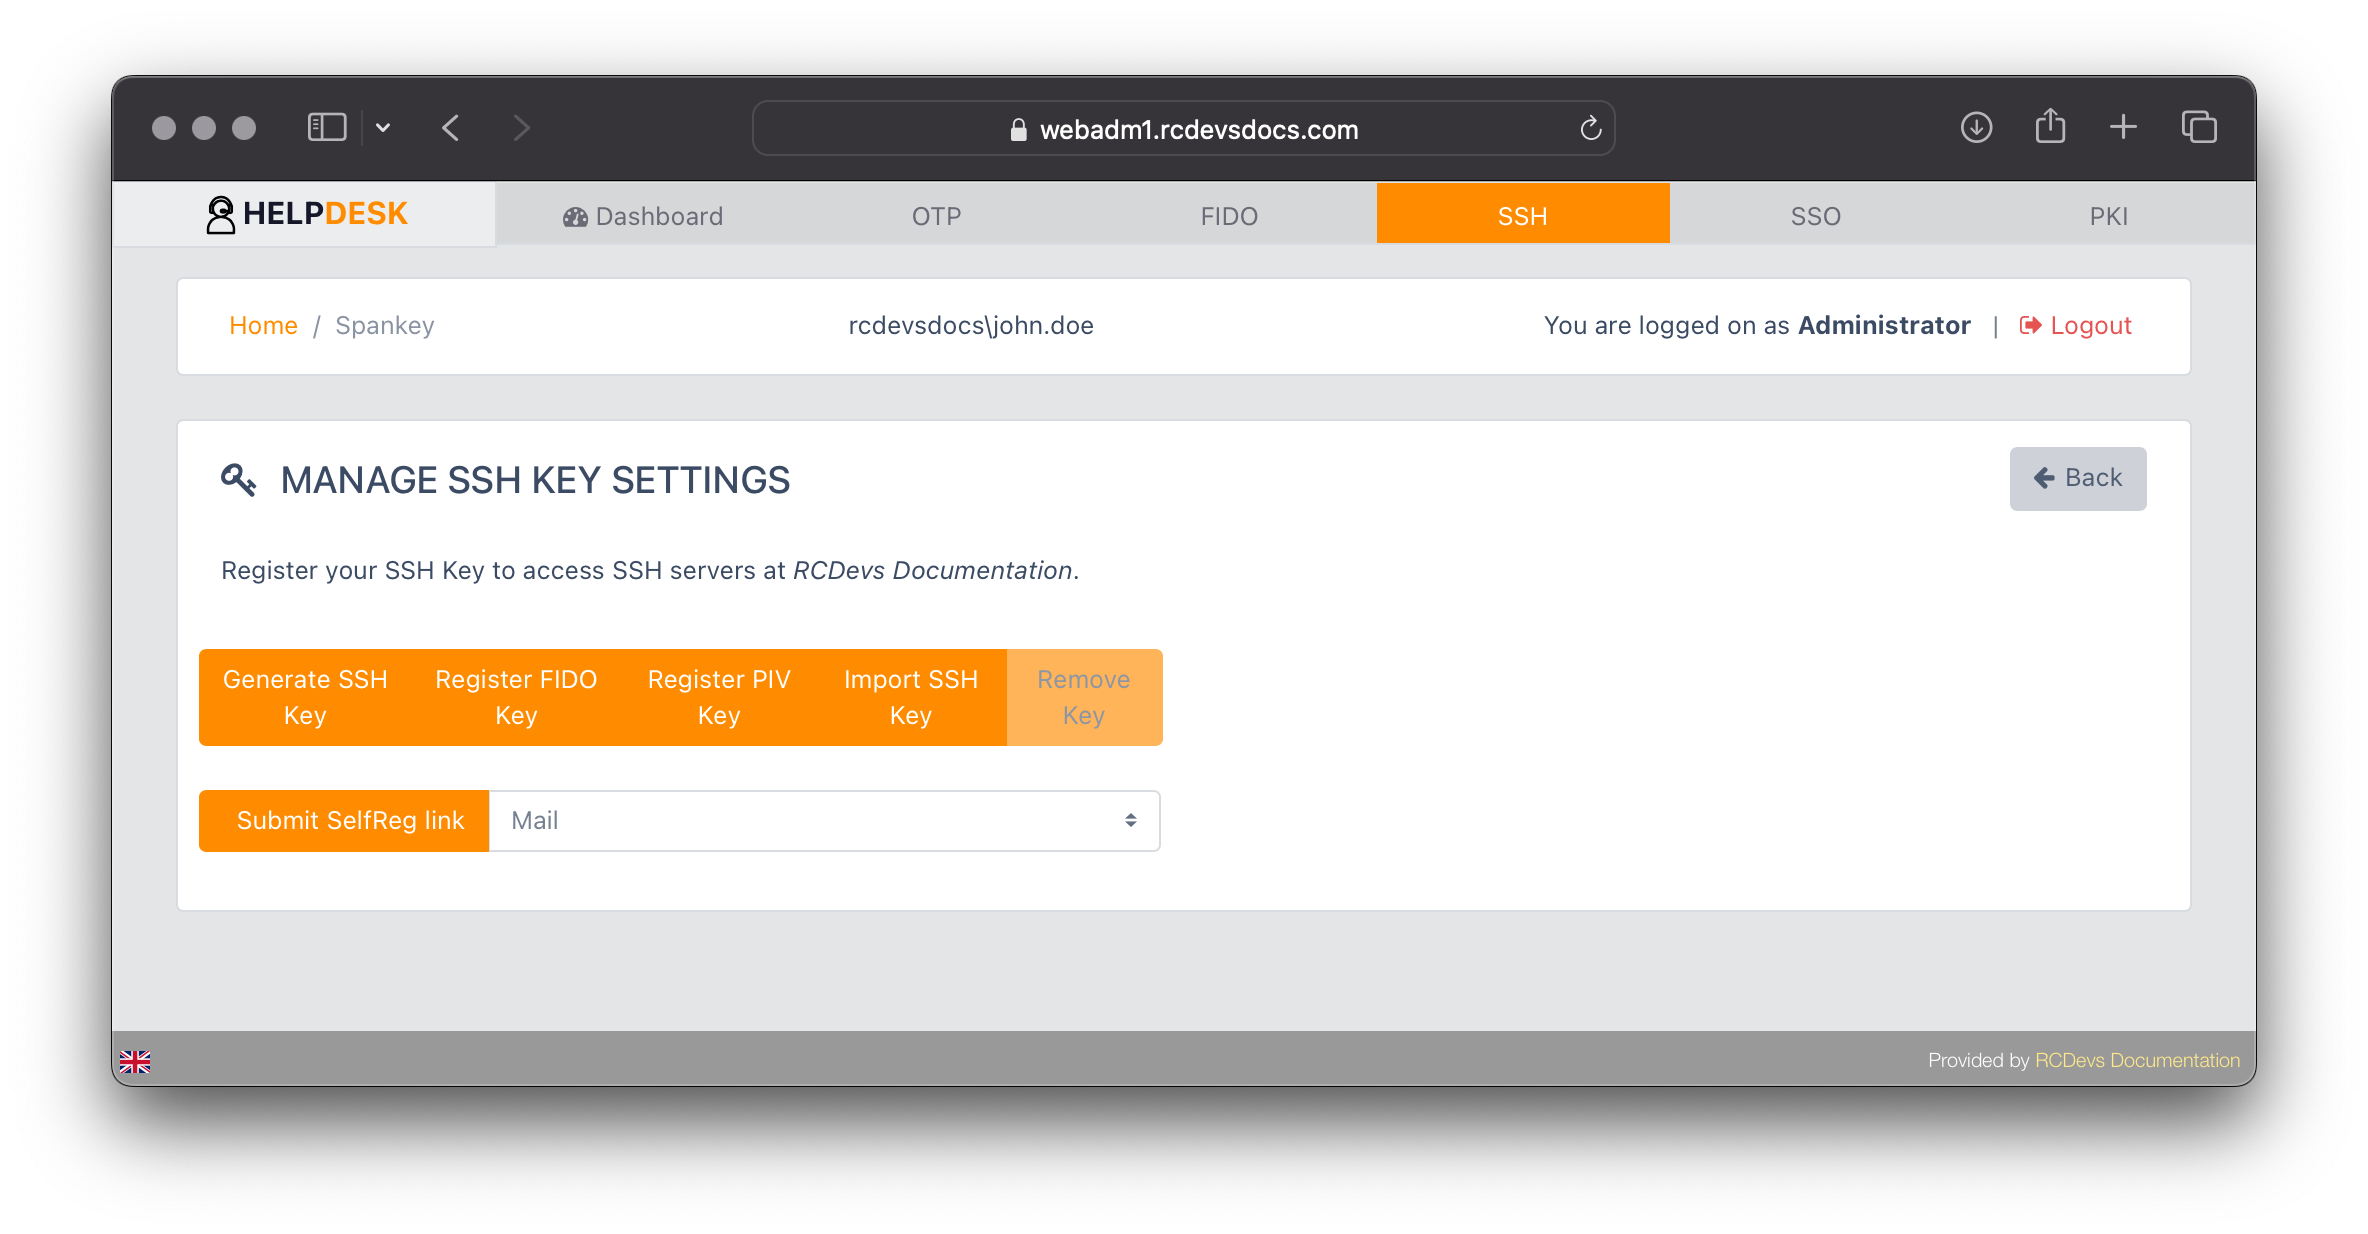Click the Register FIDO Key button
Screen dimensions: 2368x1234
(516, 697)
